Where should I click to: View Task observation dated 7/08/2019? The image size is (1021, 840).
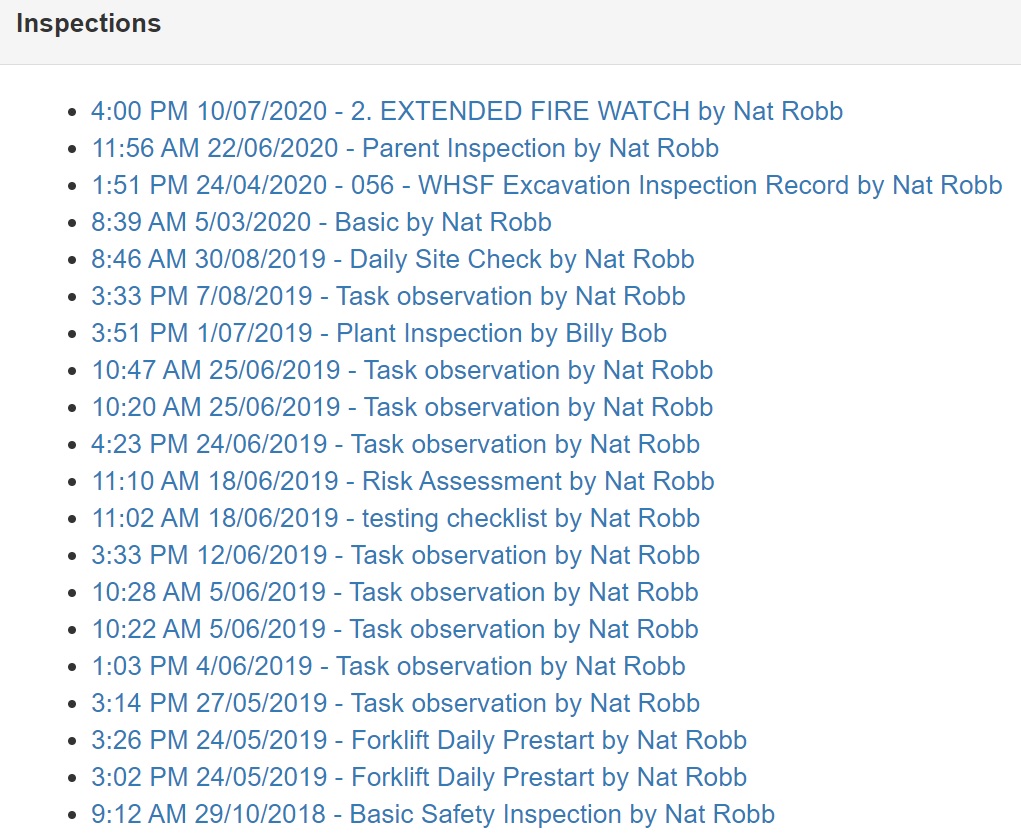tap(388, 296)
